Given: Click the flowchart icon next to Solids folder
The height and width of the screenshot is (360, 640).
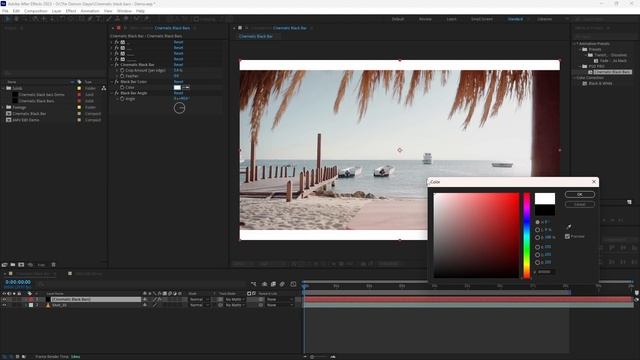Looking at the screenshot, I should [104, 88].
